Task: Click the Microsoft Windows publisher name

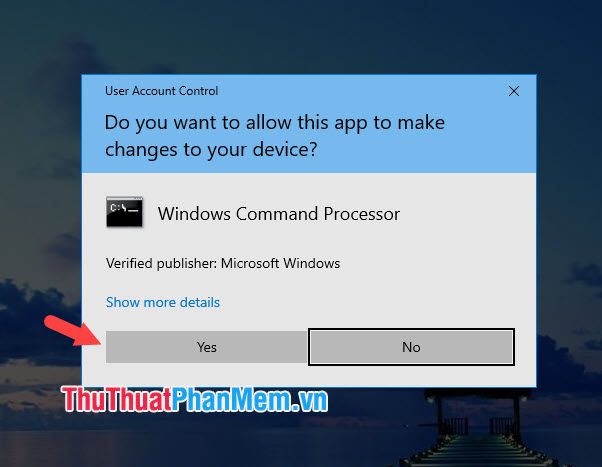Action: click(280, 263)
